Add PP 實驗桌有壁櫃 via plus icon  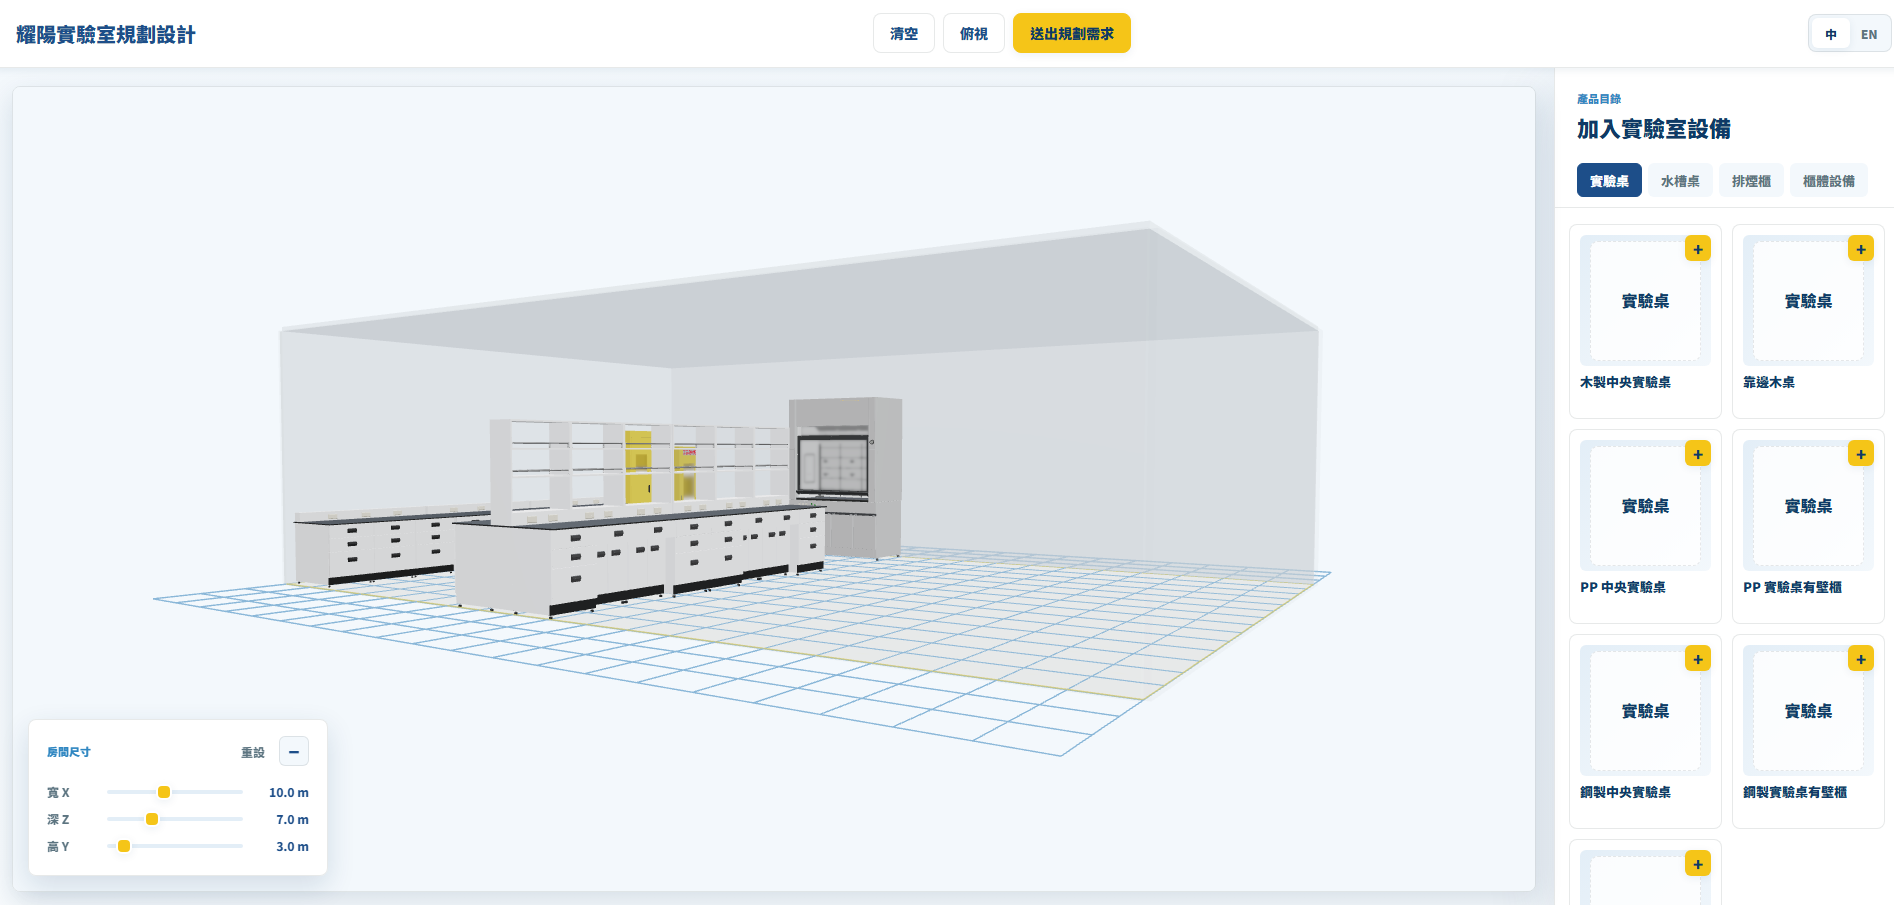pyautogui.click(x=1860, y=454)
